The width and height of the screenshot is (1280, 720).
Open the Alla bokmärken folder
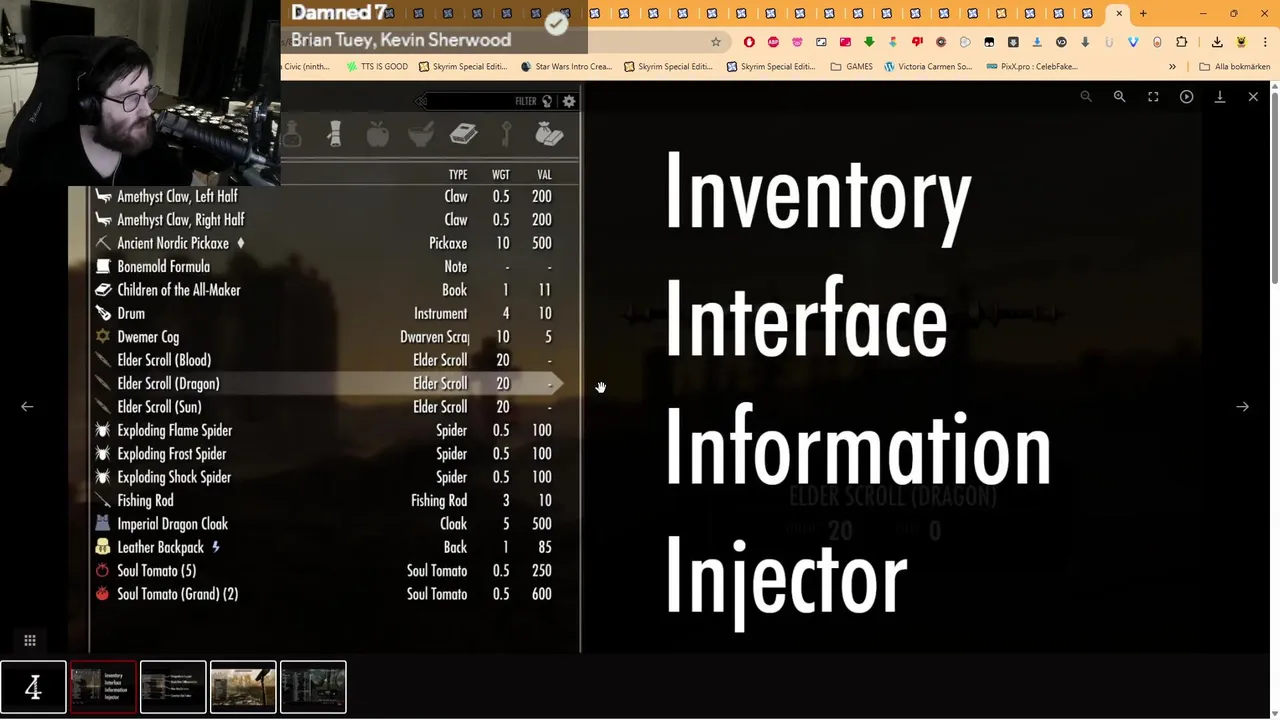click(x=1234, y=67)
